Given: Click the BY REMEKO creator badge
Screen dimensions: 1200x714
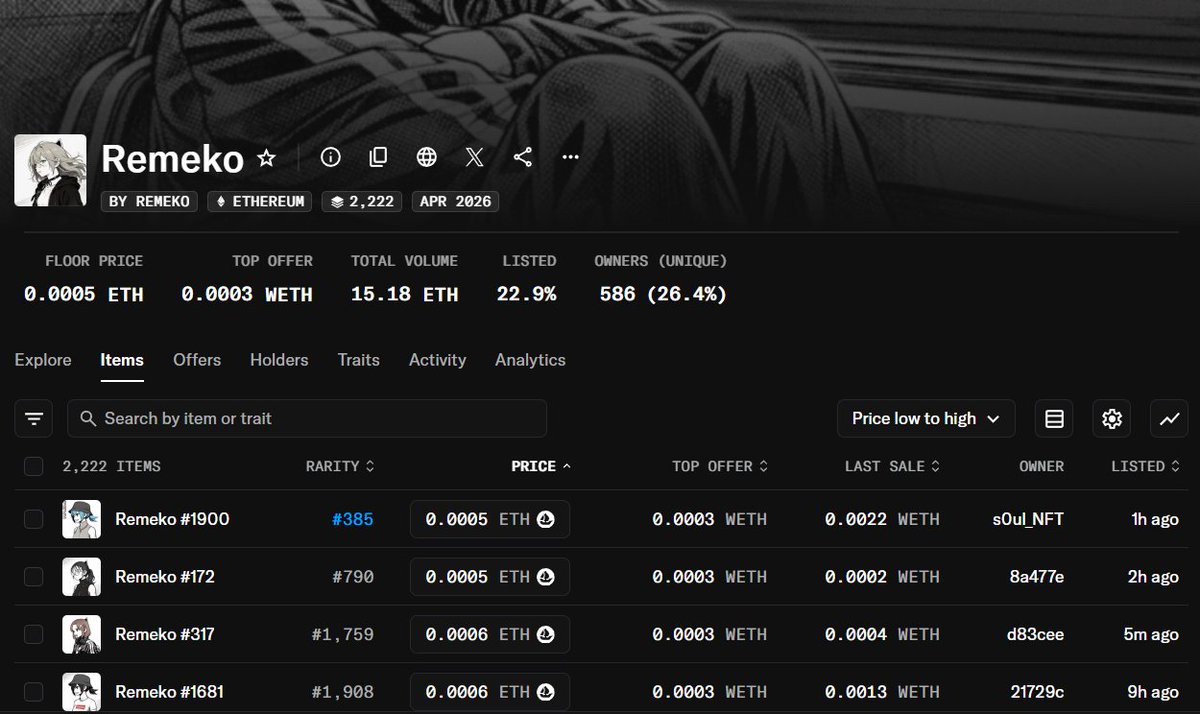Looking at the screenshot, I should point(149,201).
